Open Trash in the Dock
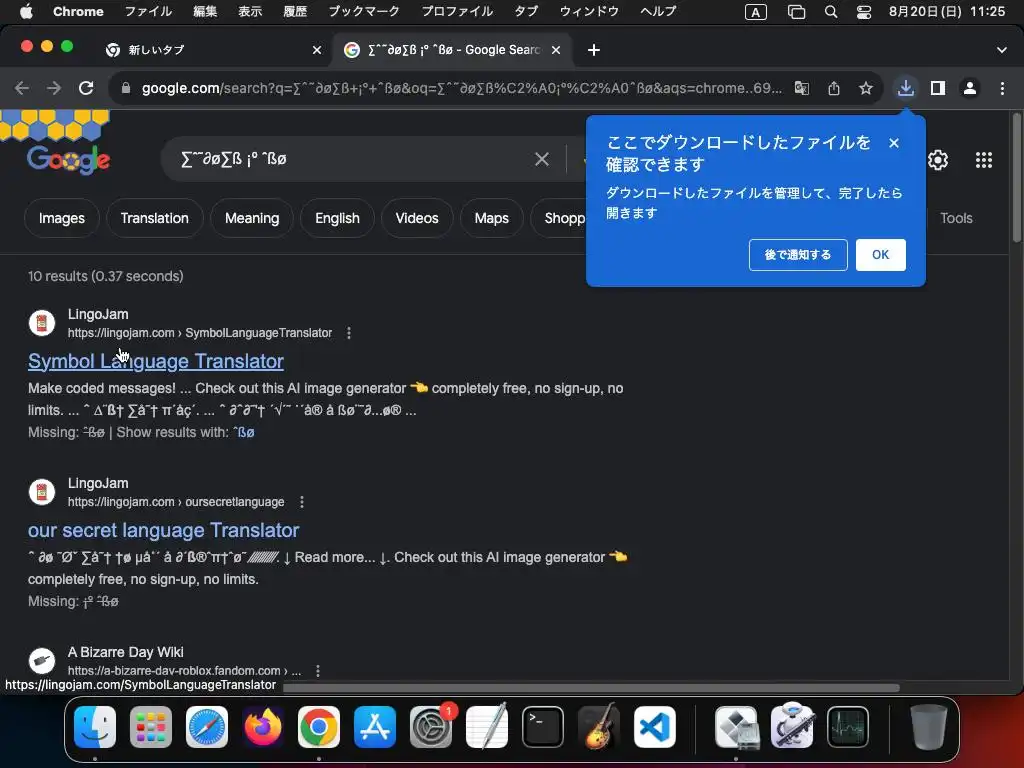 point(929,727)
